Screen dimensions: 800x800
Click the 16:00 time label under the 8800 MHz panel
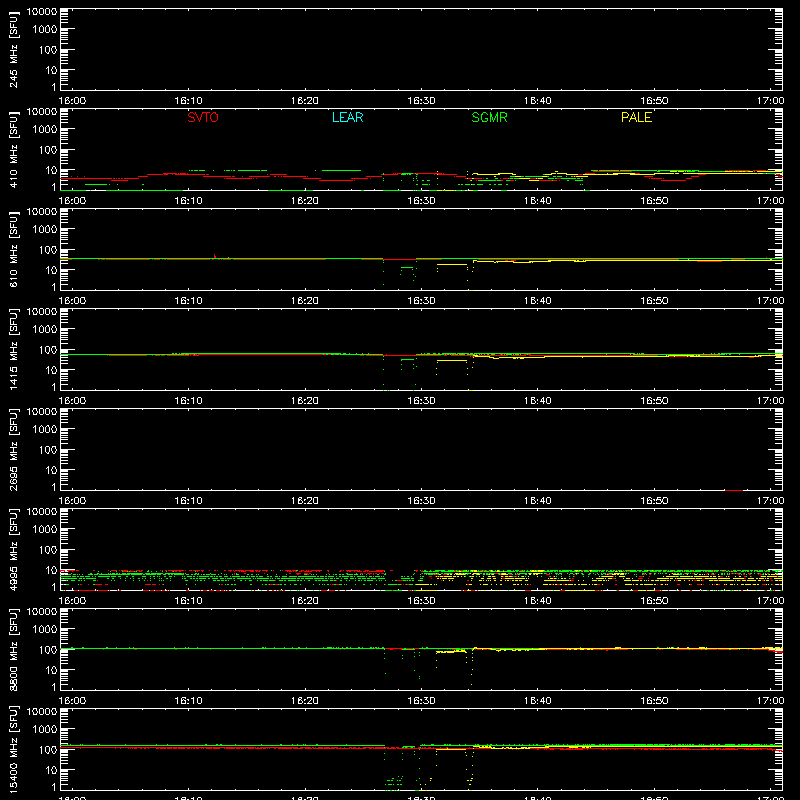[72, 701]
